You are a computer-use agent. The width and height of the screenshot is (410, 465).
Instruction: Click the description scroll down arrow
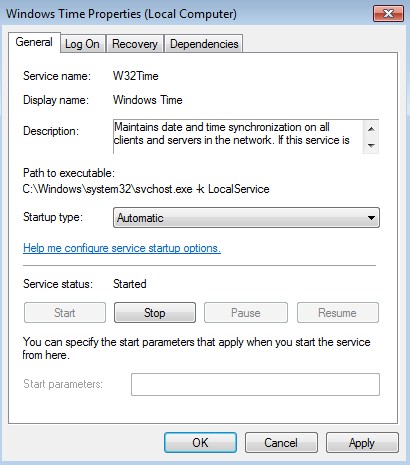(371, 146)
